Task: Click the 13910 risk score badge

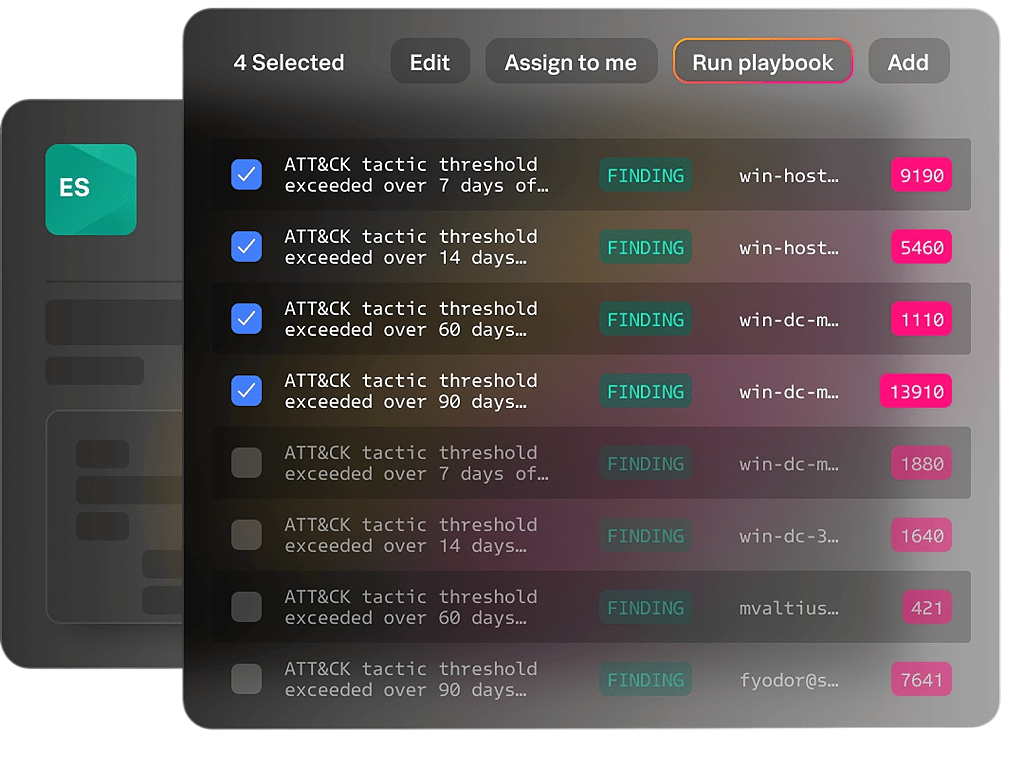Action: (x=916, y=392)
